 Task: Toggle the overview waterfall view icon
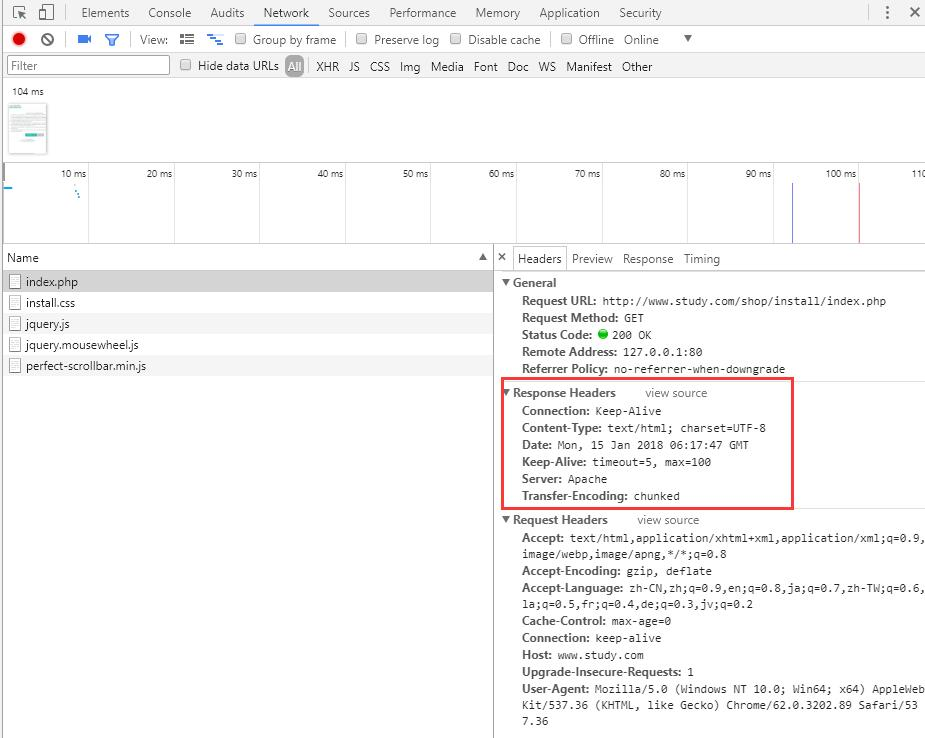point(215,40)
